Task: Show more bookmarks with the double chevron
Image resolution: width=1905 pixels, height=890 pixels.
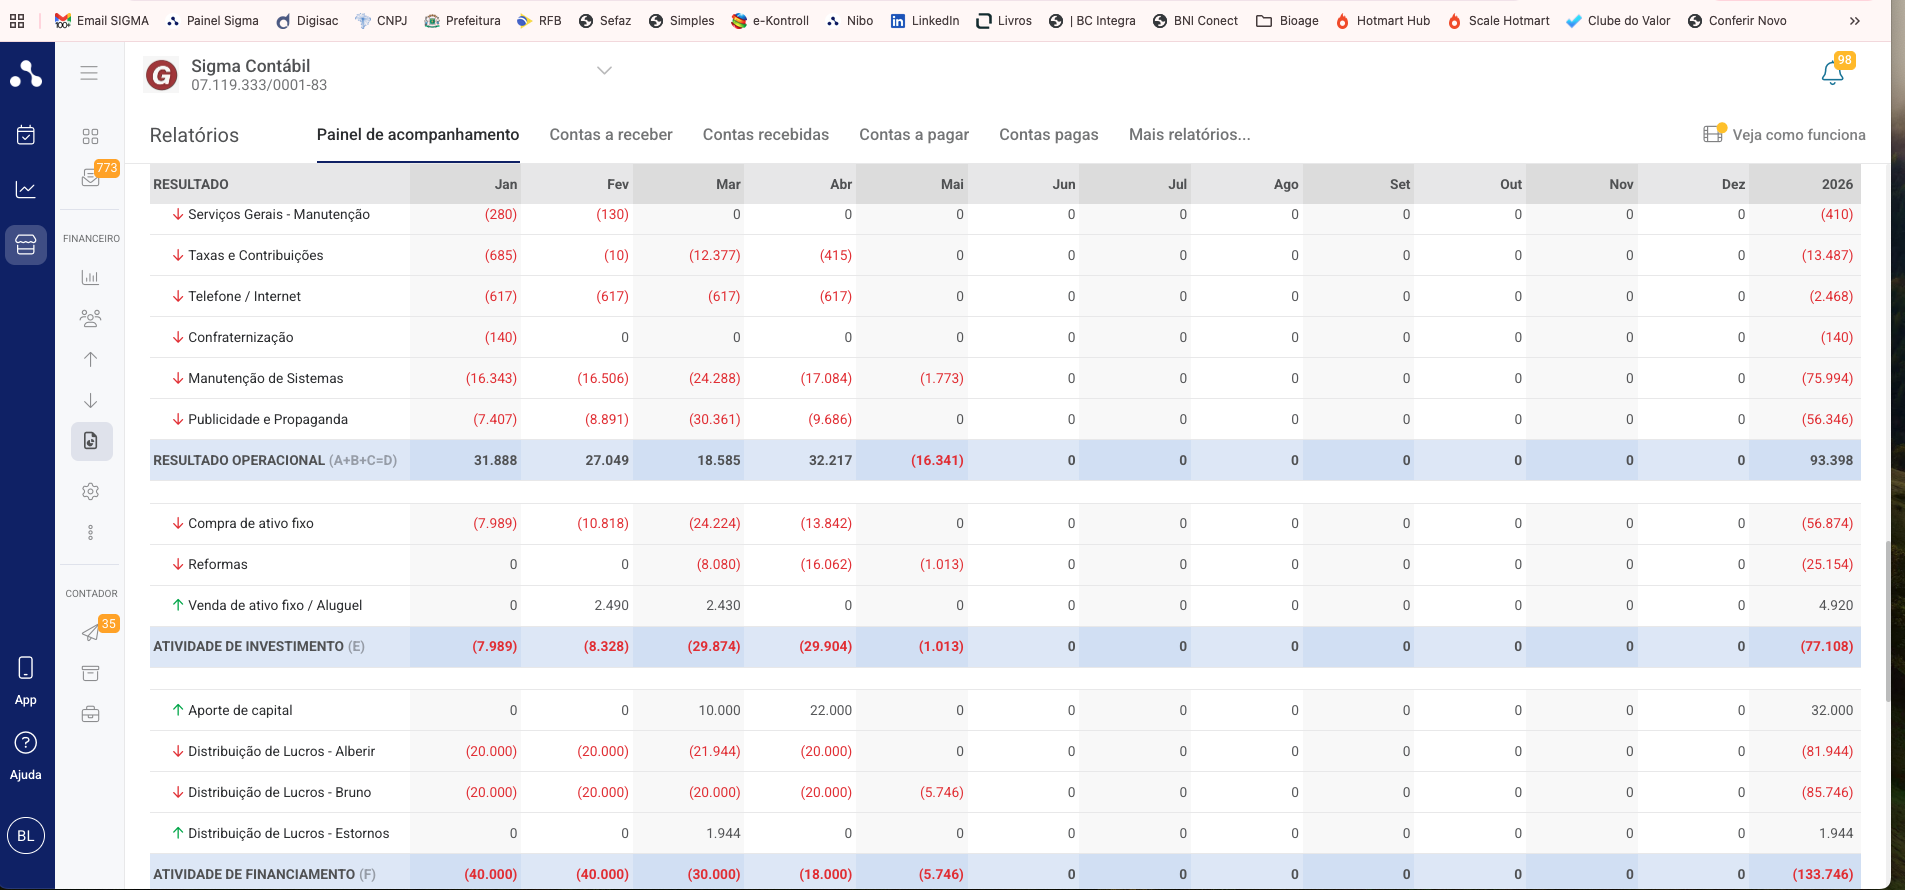Action: pyautogui.click(x=1855, y=21)
